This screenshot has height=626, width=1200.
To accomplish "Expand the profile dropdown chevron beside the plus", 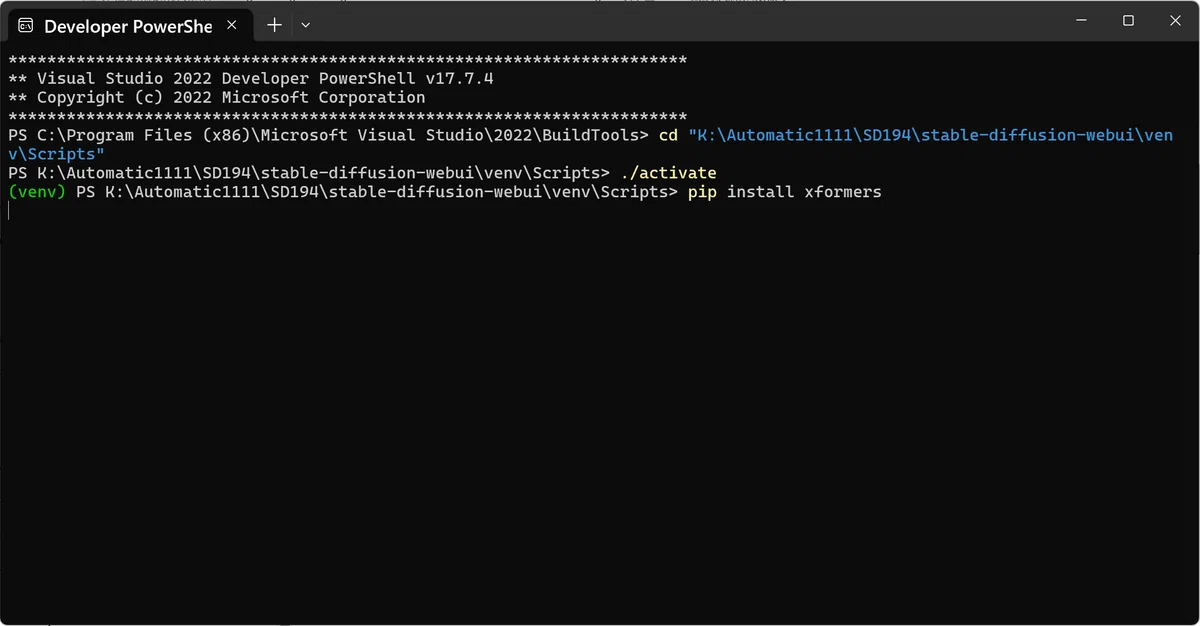I will [x=306, y=25].
